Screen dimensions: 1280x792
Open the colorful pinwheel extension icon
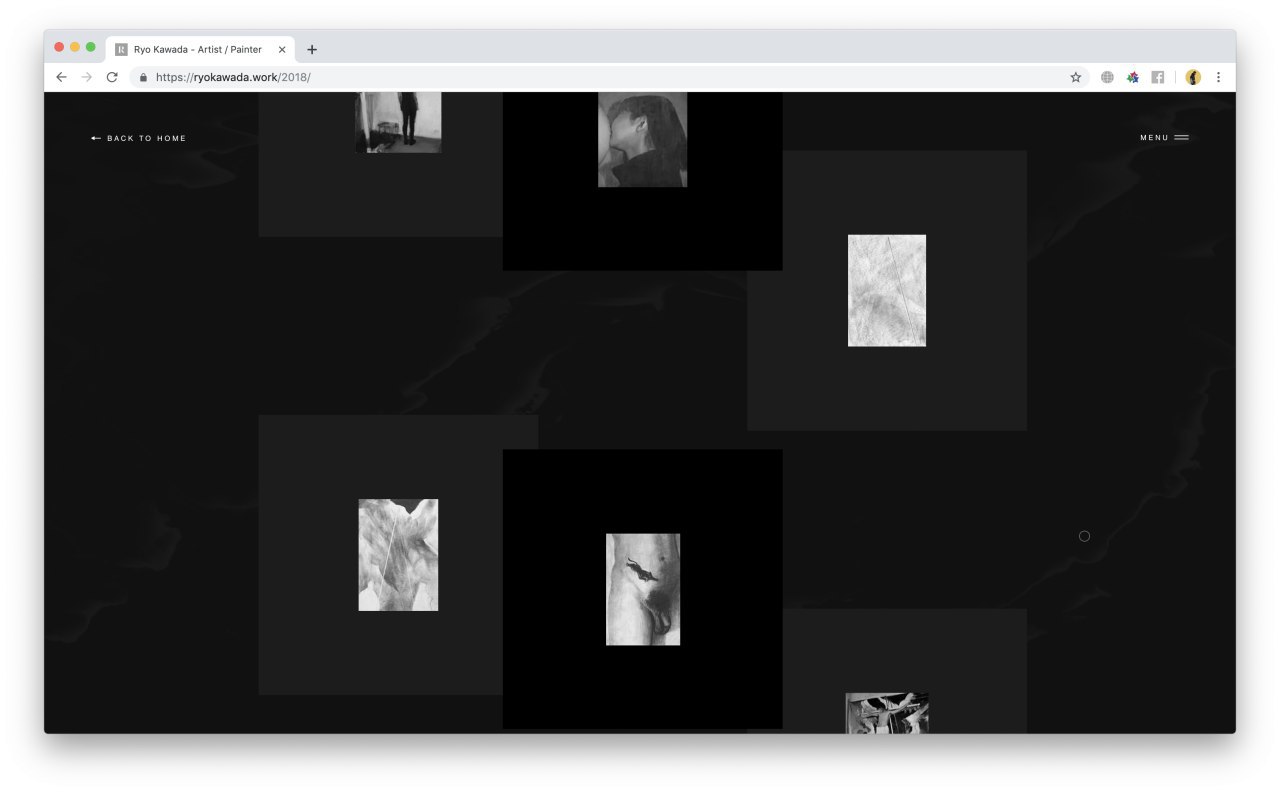[x=1133, y=77]
